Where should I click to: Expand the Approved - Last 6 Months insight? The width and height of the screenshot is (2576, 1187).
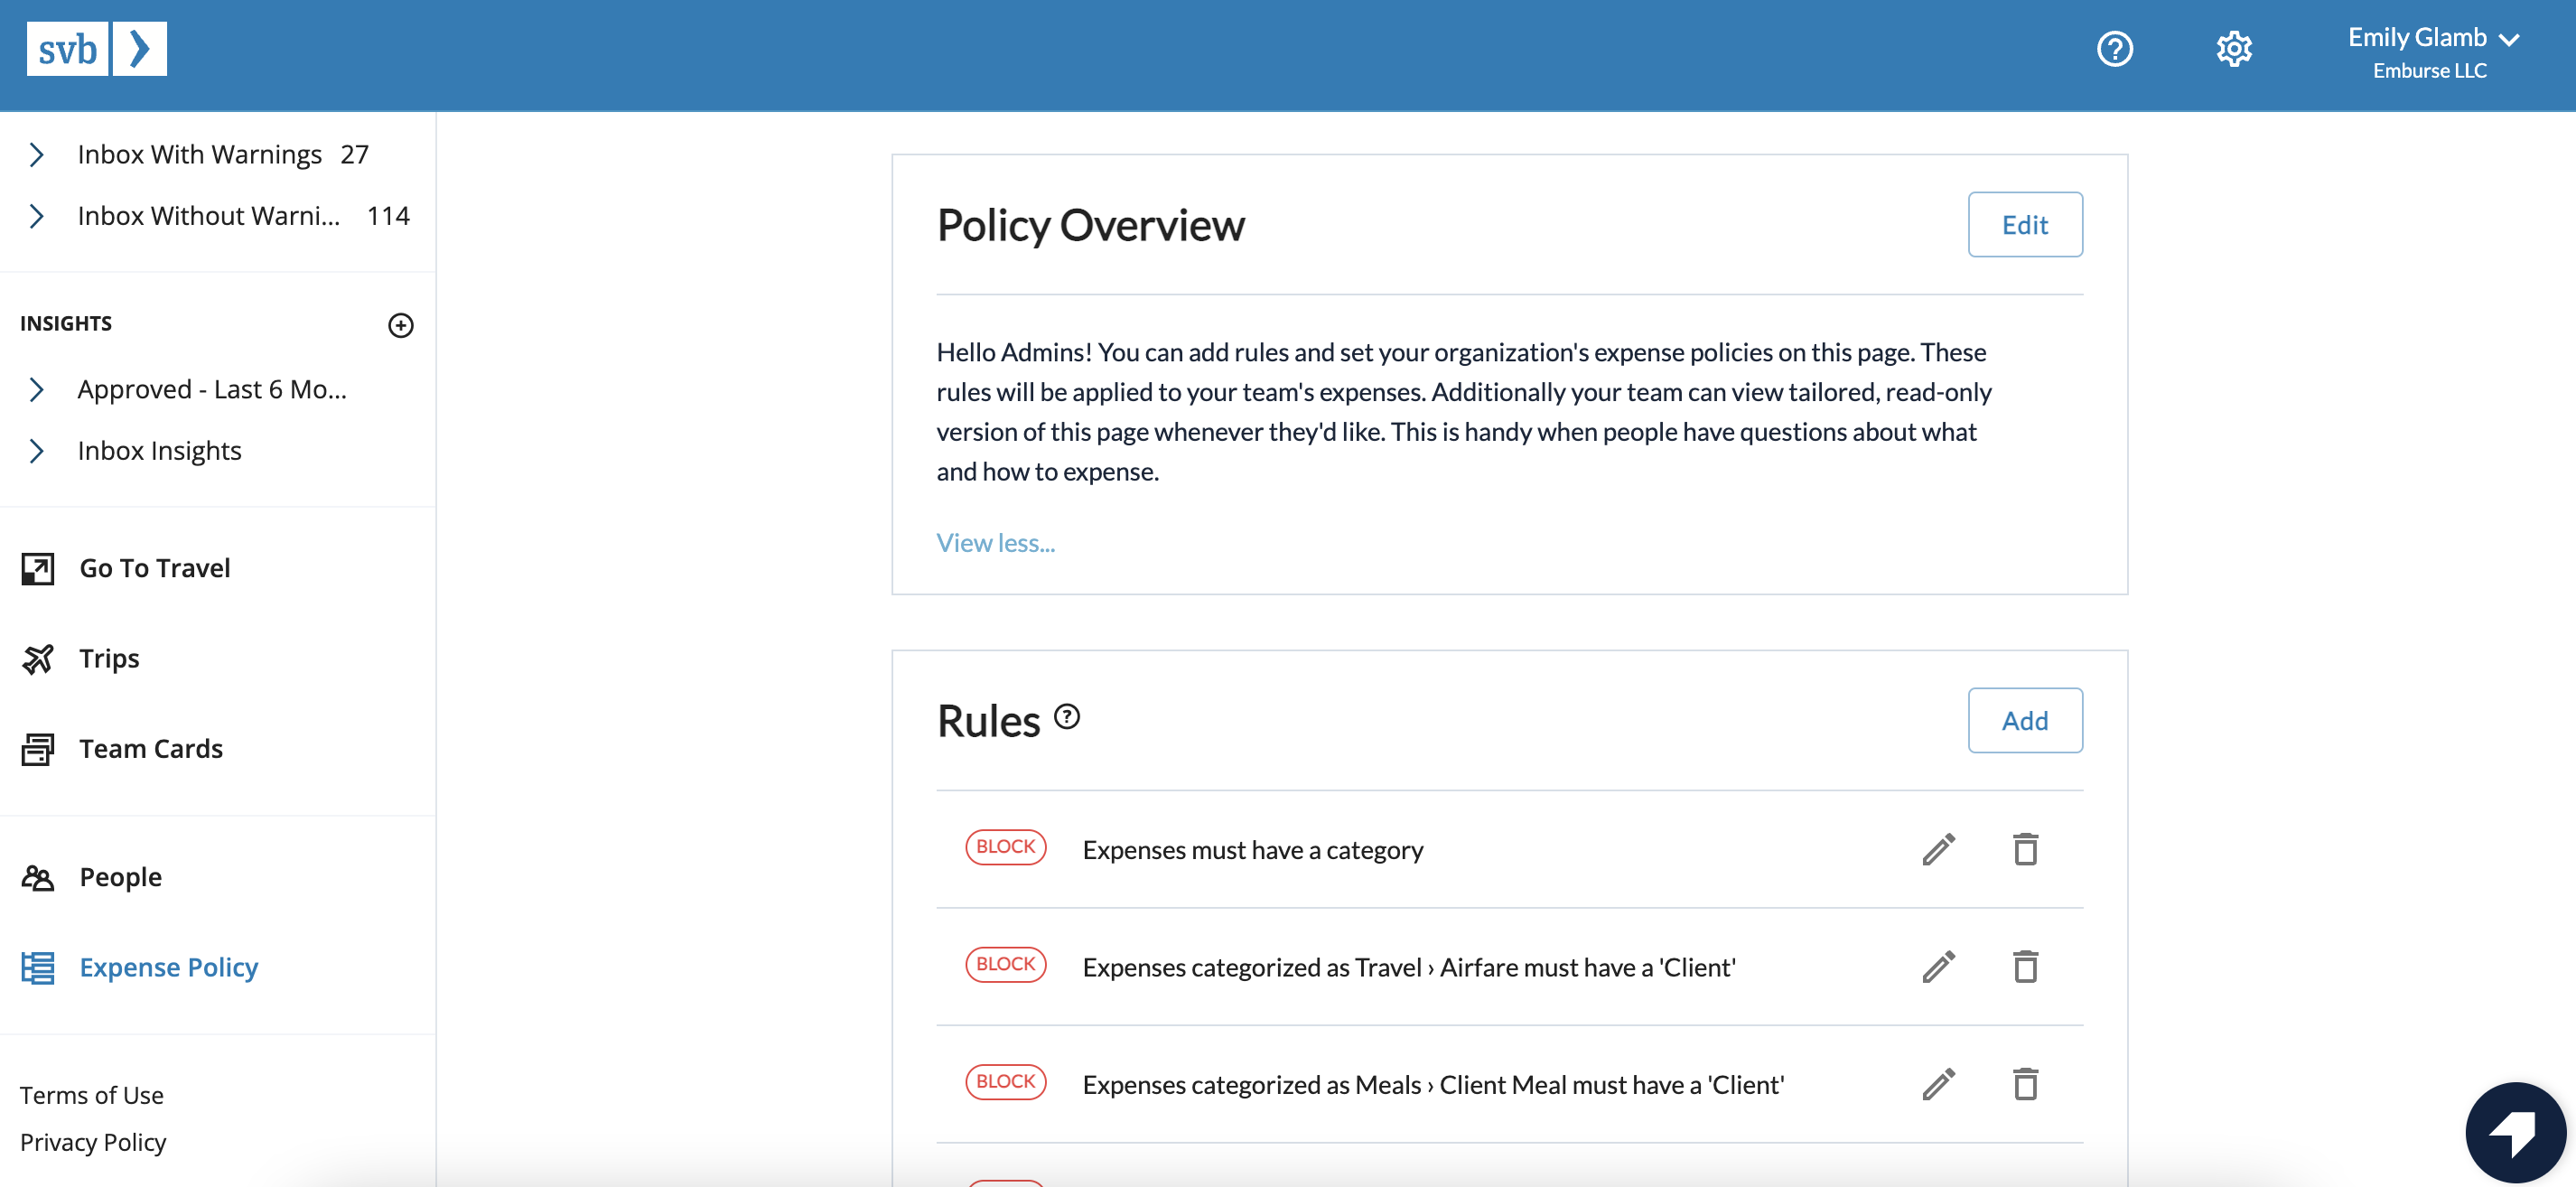pos(38,389)
